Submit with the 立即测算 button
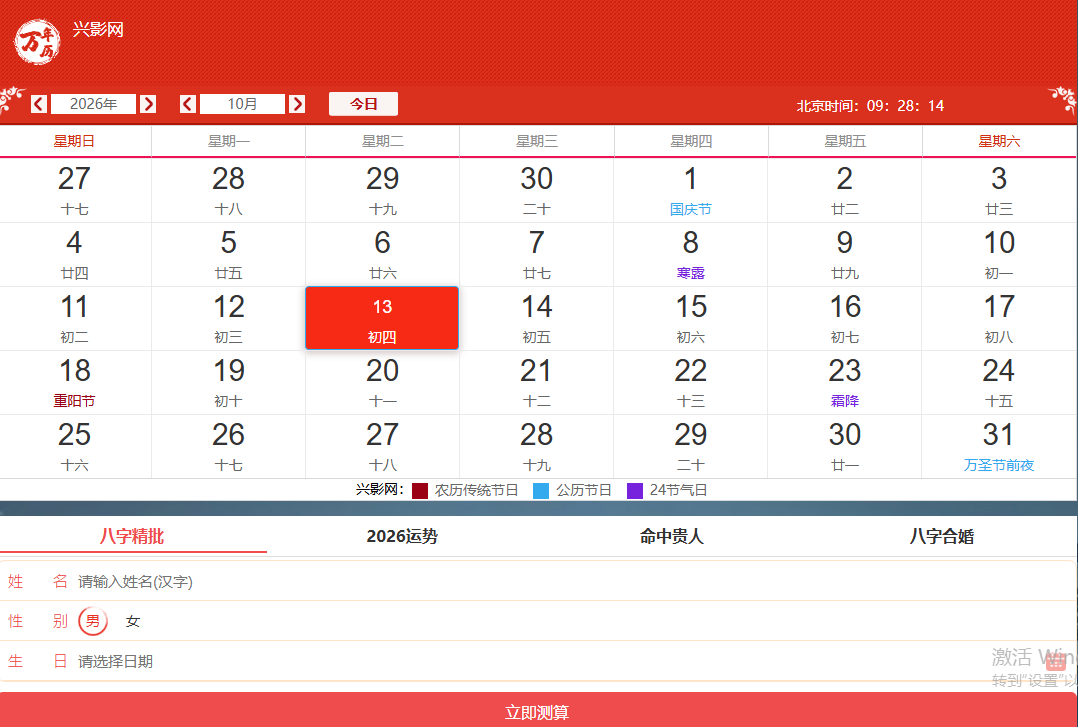Viewport: 1078px width, 727px height. (538, 711)
